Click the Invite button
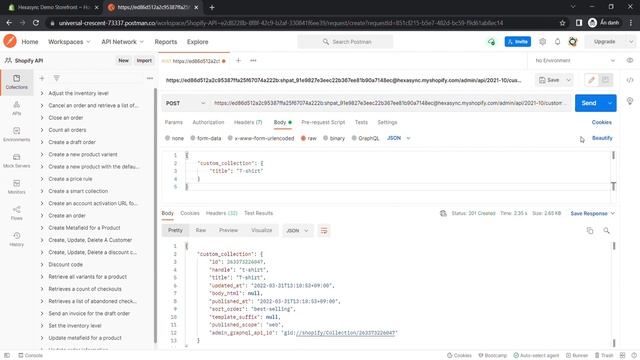Viewport: 640px width, 360px height. click(518, 42)
